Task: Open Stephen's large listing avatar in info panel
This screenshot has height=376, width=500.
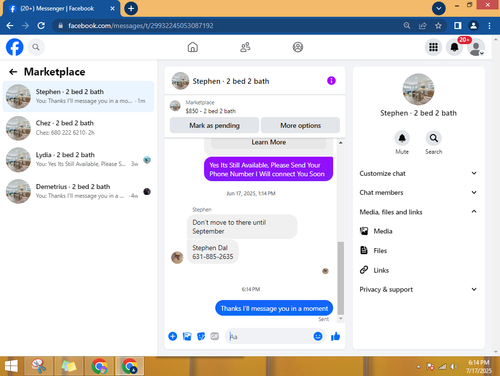Action: point(418,89)
